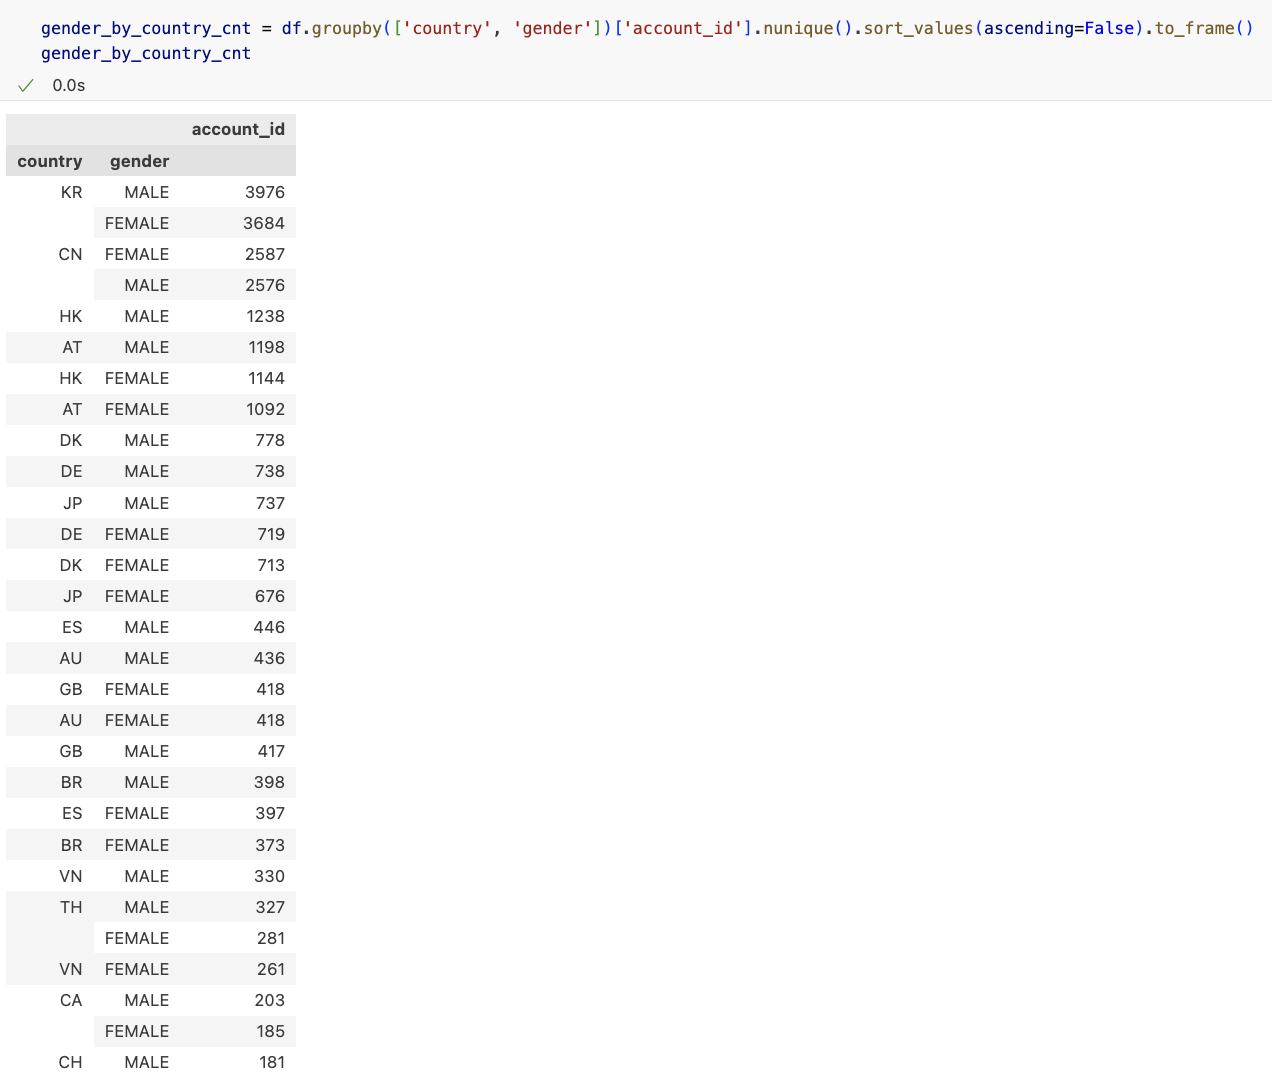Select the VN label beside value 330

coord(71,876)
